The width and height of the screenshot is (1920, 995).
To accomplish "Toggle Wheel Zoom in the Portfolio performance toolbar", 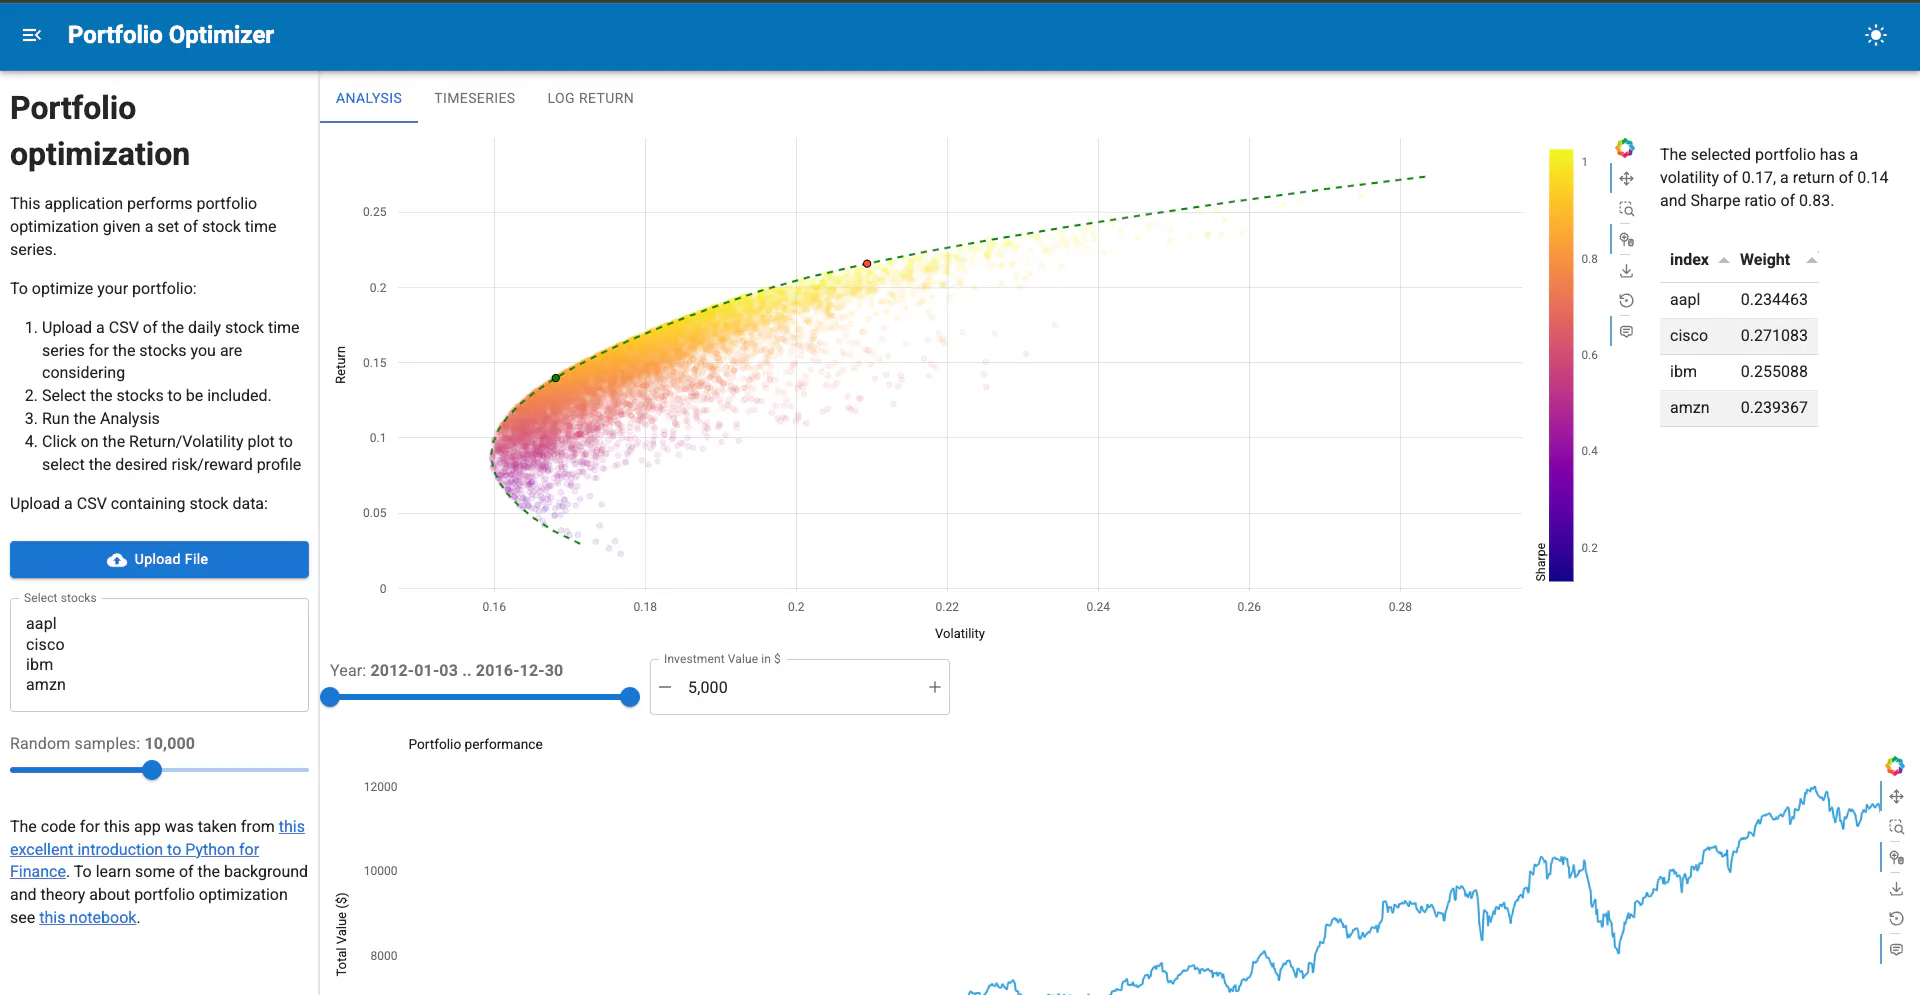I will (1897, 858).
